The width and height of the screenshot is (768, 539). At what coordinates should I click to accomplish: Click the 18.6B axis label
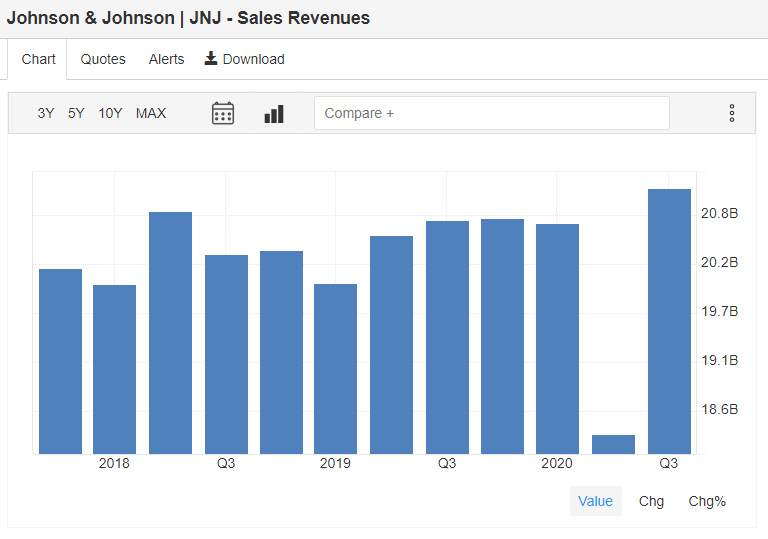click(719, 409)
